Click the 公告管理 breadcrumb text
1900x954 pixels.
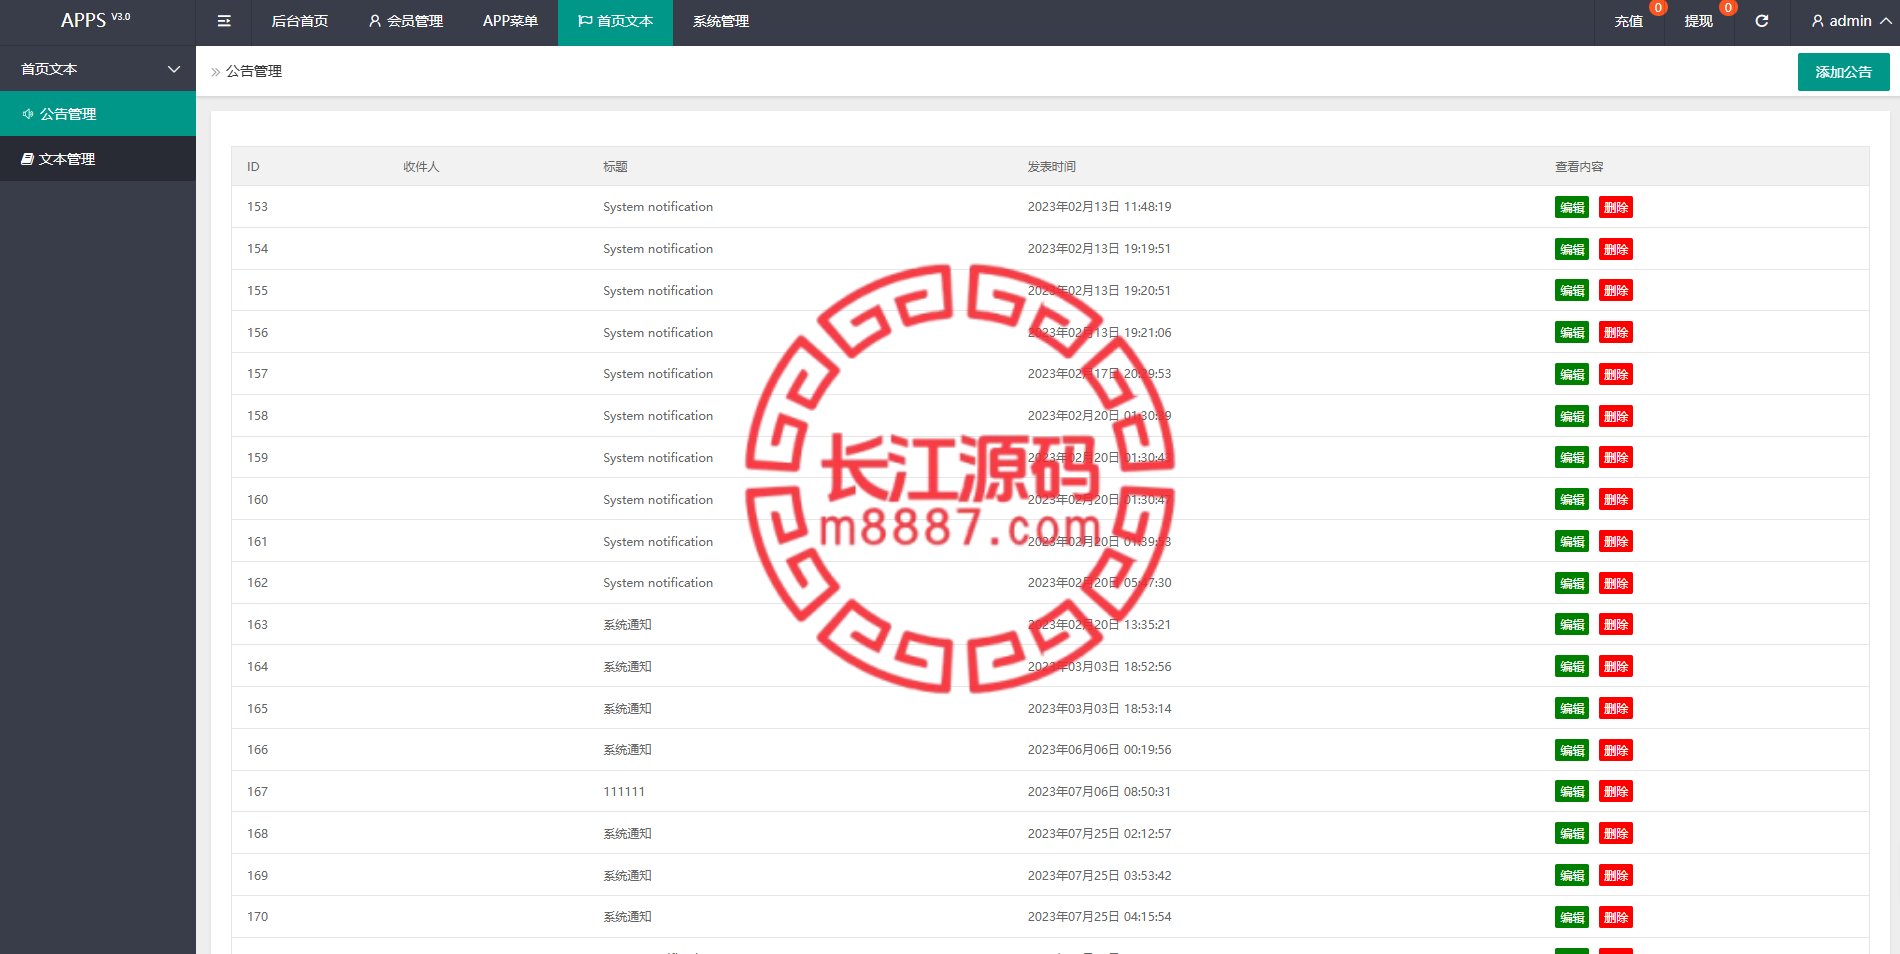(254, 71)
